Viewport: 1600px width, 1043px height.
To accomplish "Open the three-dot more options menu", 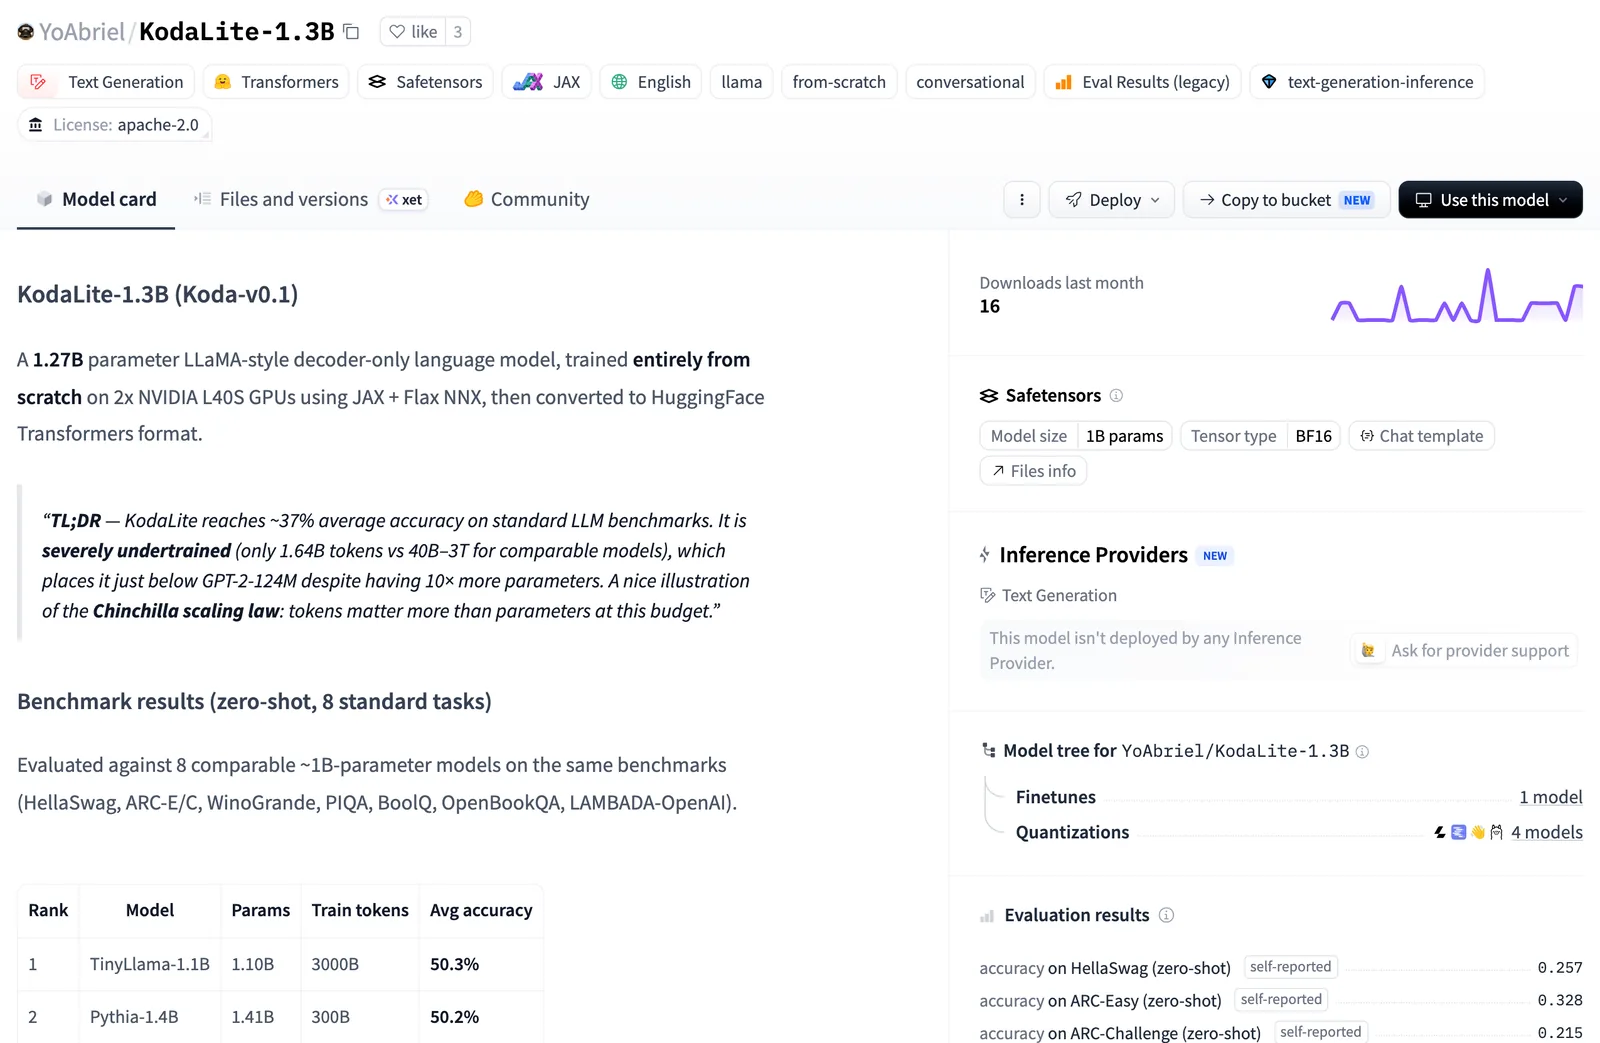I will click(x=1021, y=200).
